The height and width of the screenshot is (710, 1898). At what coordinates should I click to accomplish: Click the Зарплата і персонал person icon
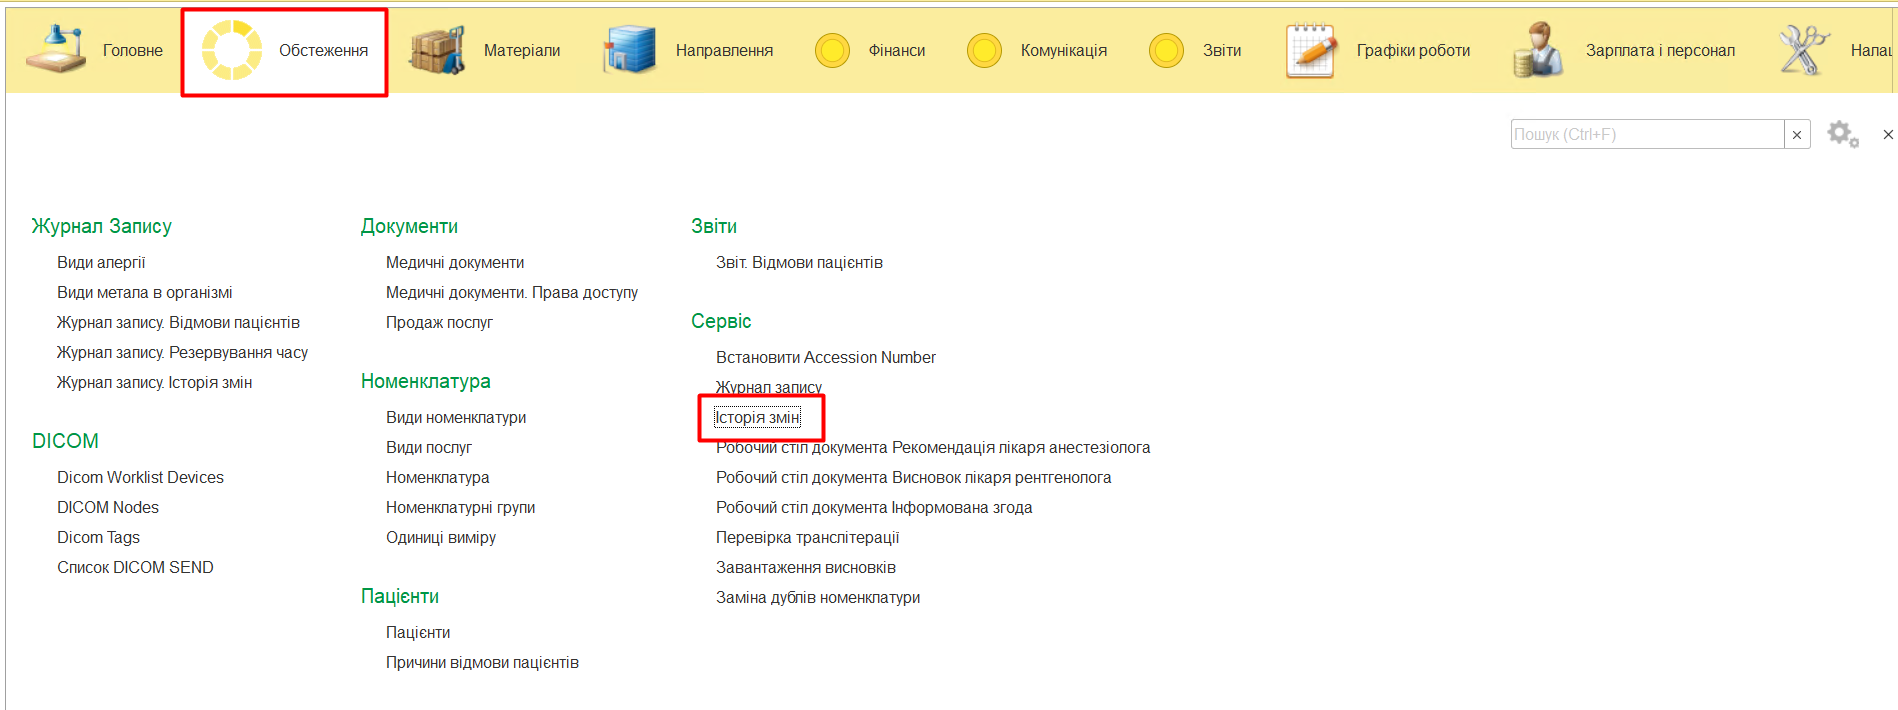1537,50
